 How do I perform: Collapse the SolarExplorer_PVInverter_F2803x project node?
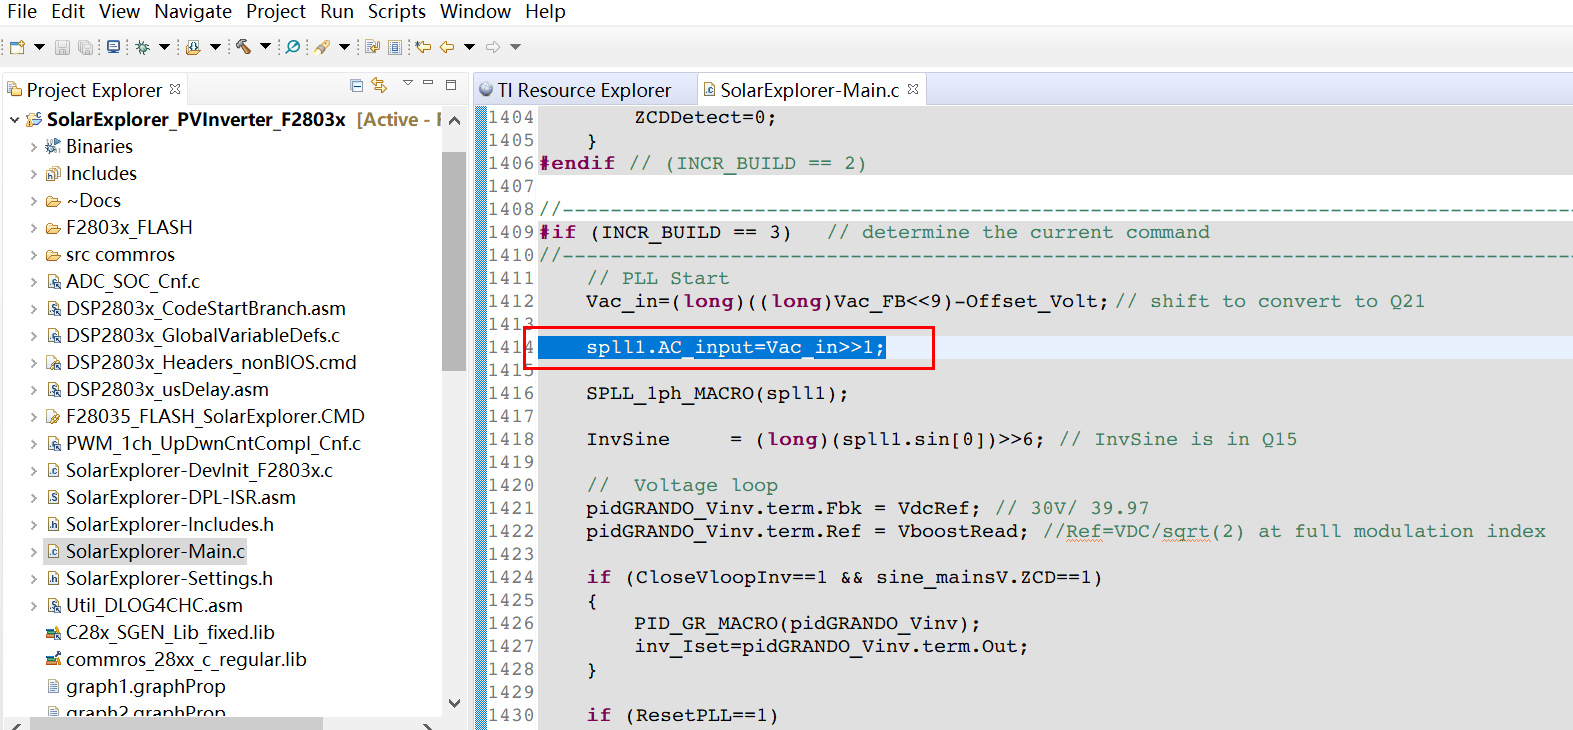coord(14,120)
